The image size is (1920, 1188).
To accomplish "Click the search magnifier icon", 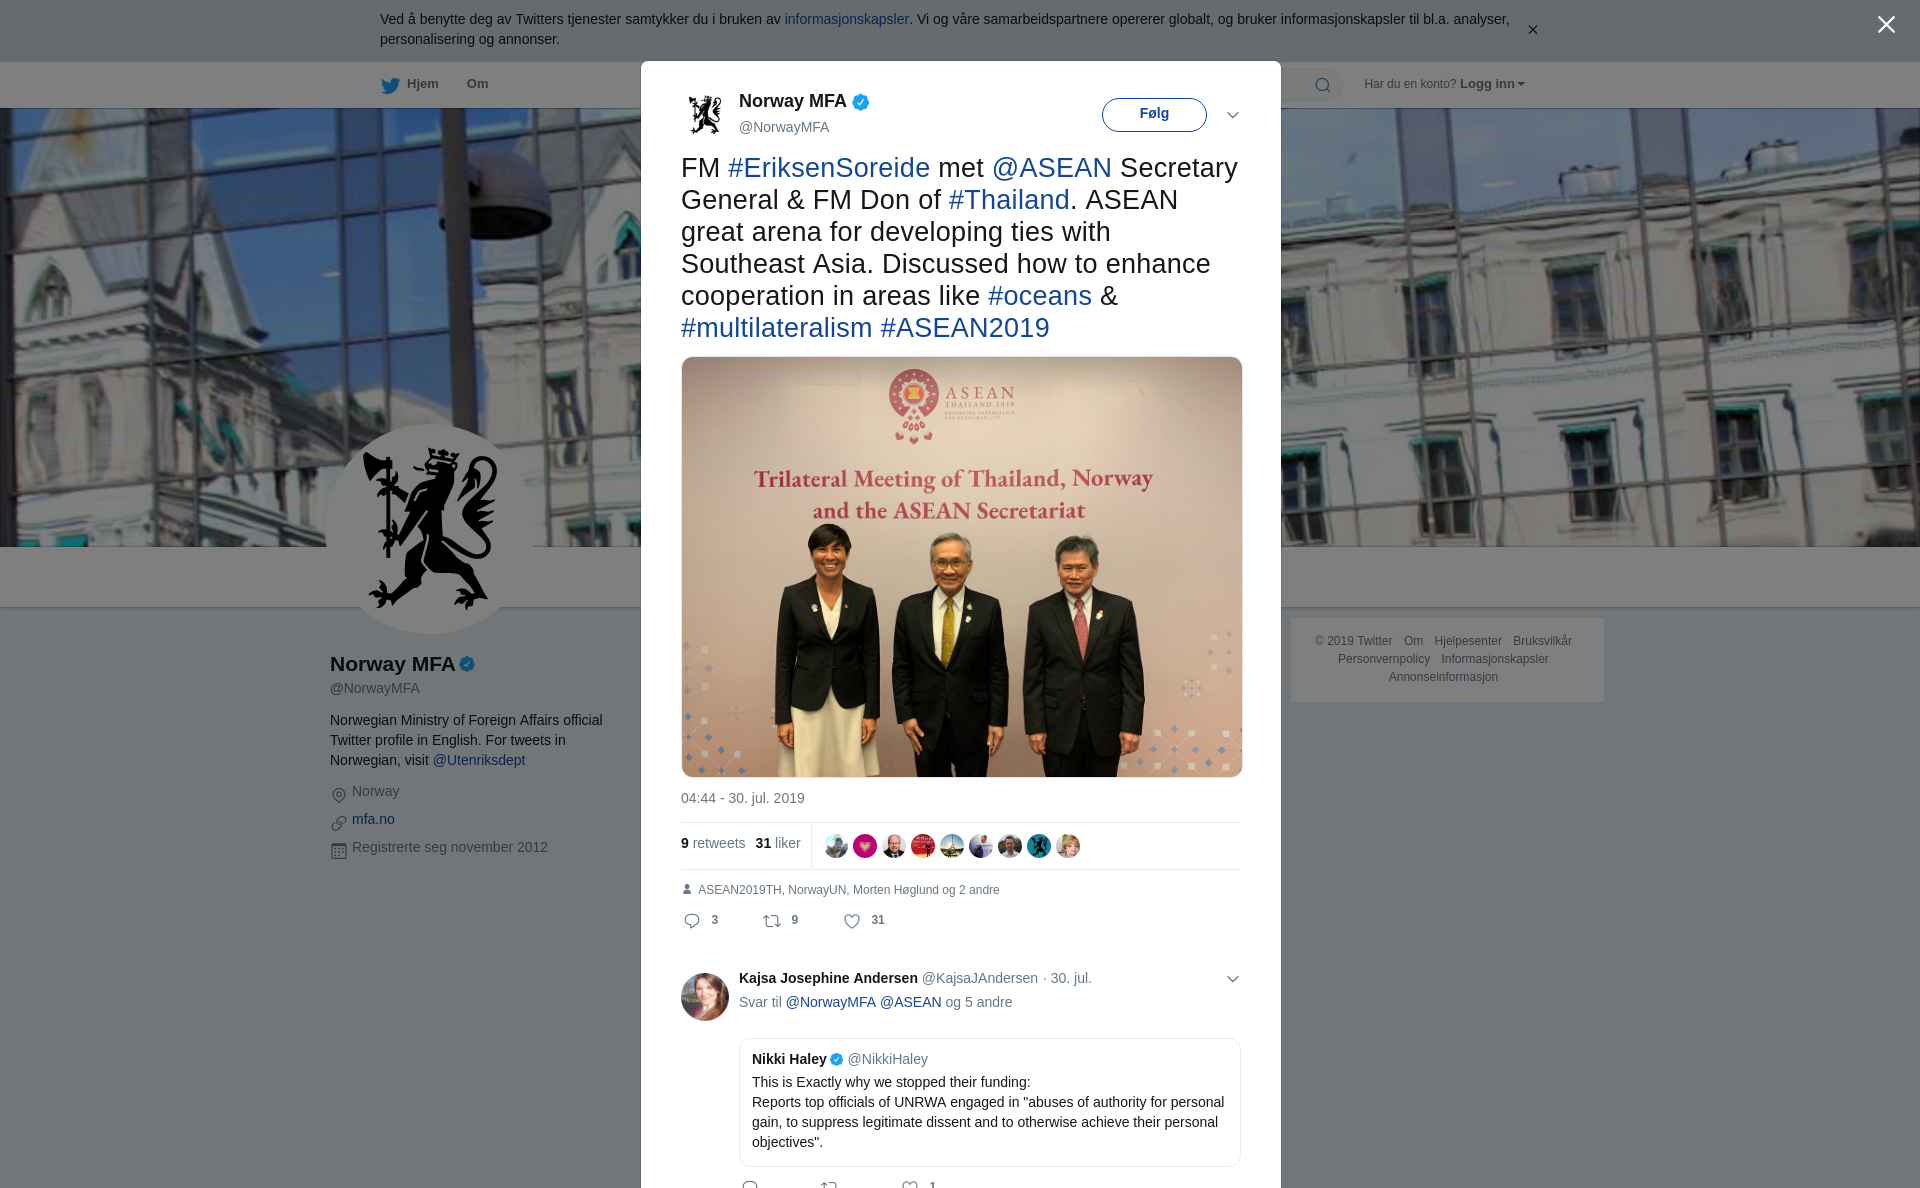I will point(1323,85).
